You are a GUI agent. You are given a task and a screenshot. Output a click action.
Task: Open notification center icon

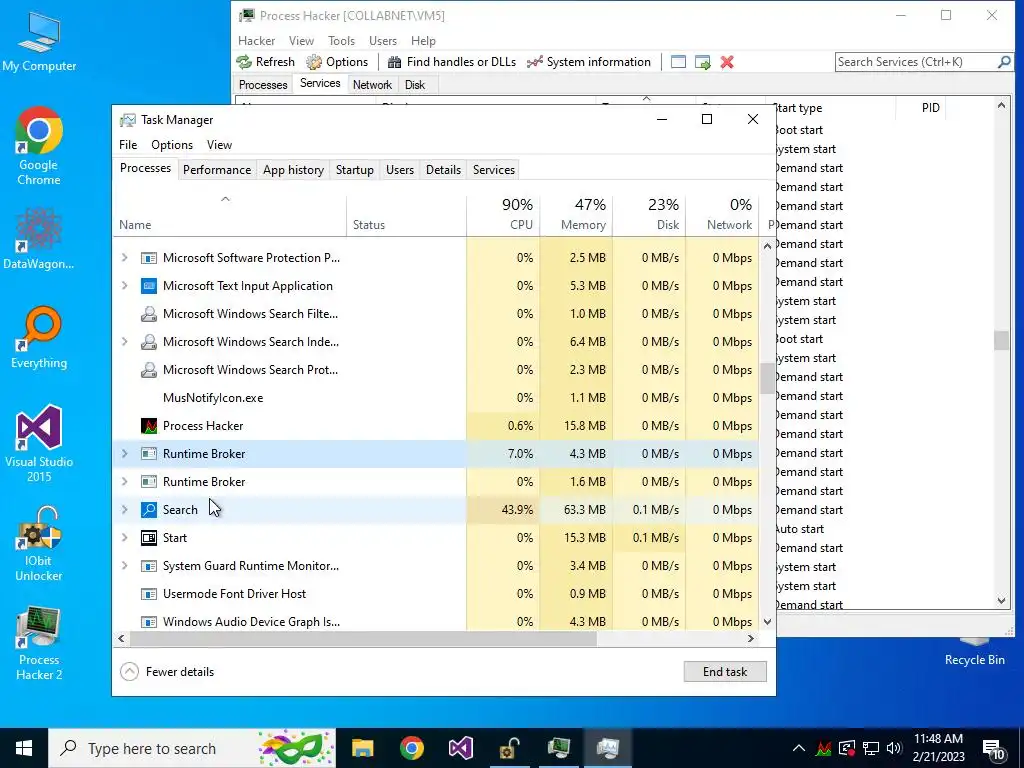(993, 749)
